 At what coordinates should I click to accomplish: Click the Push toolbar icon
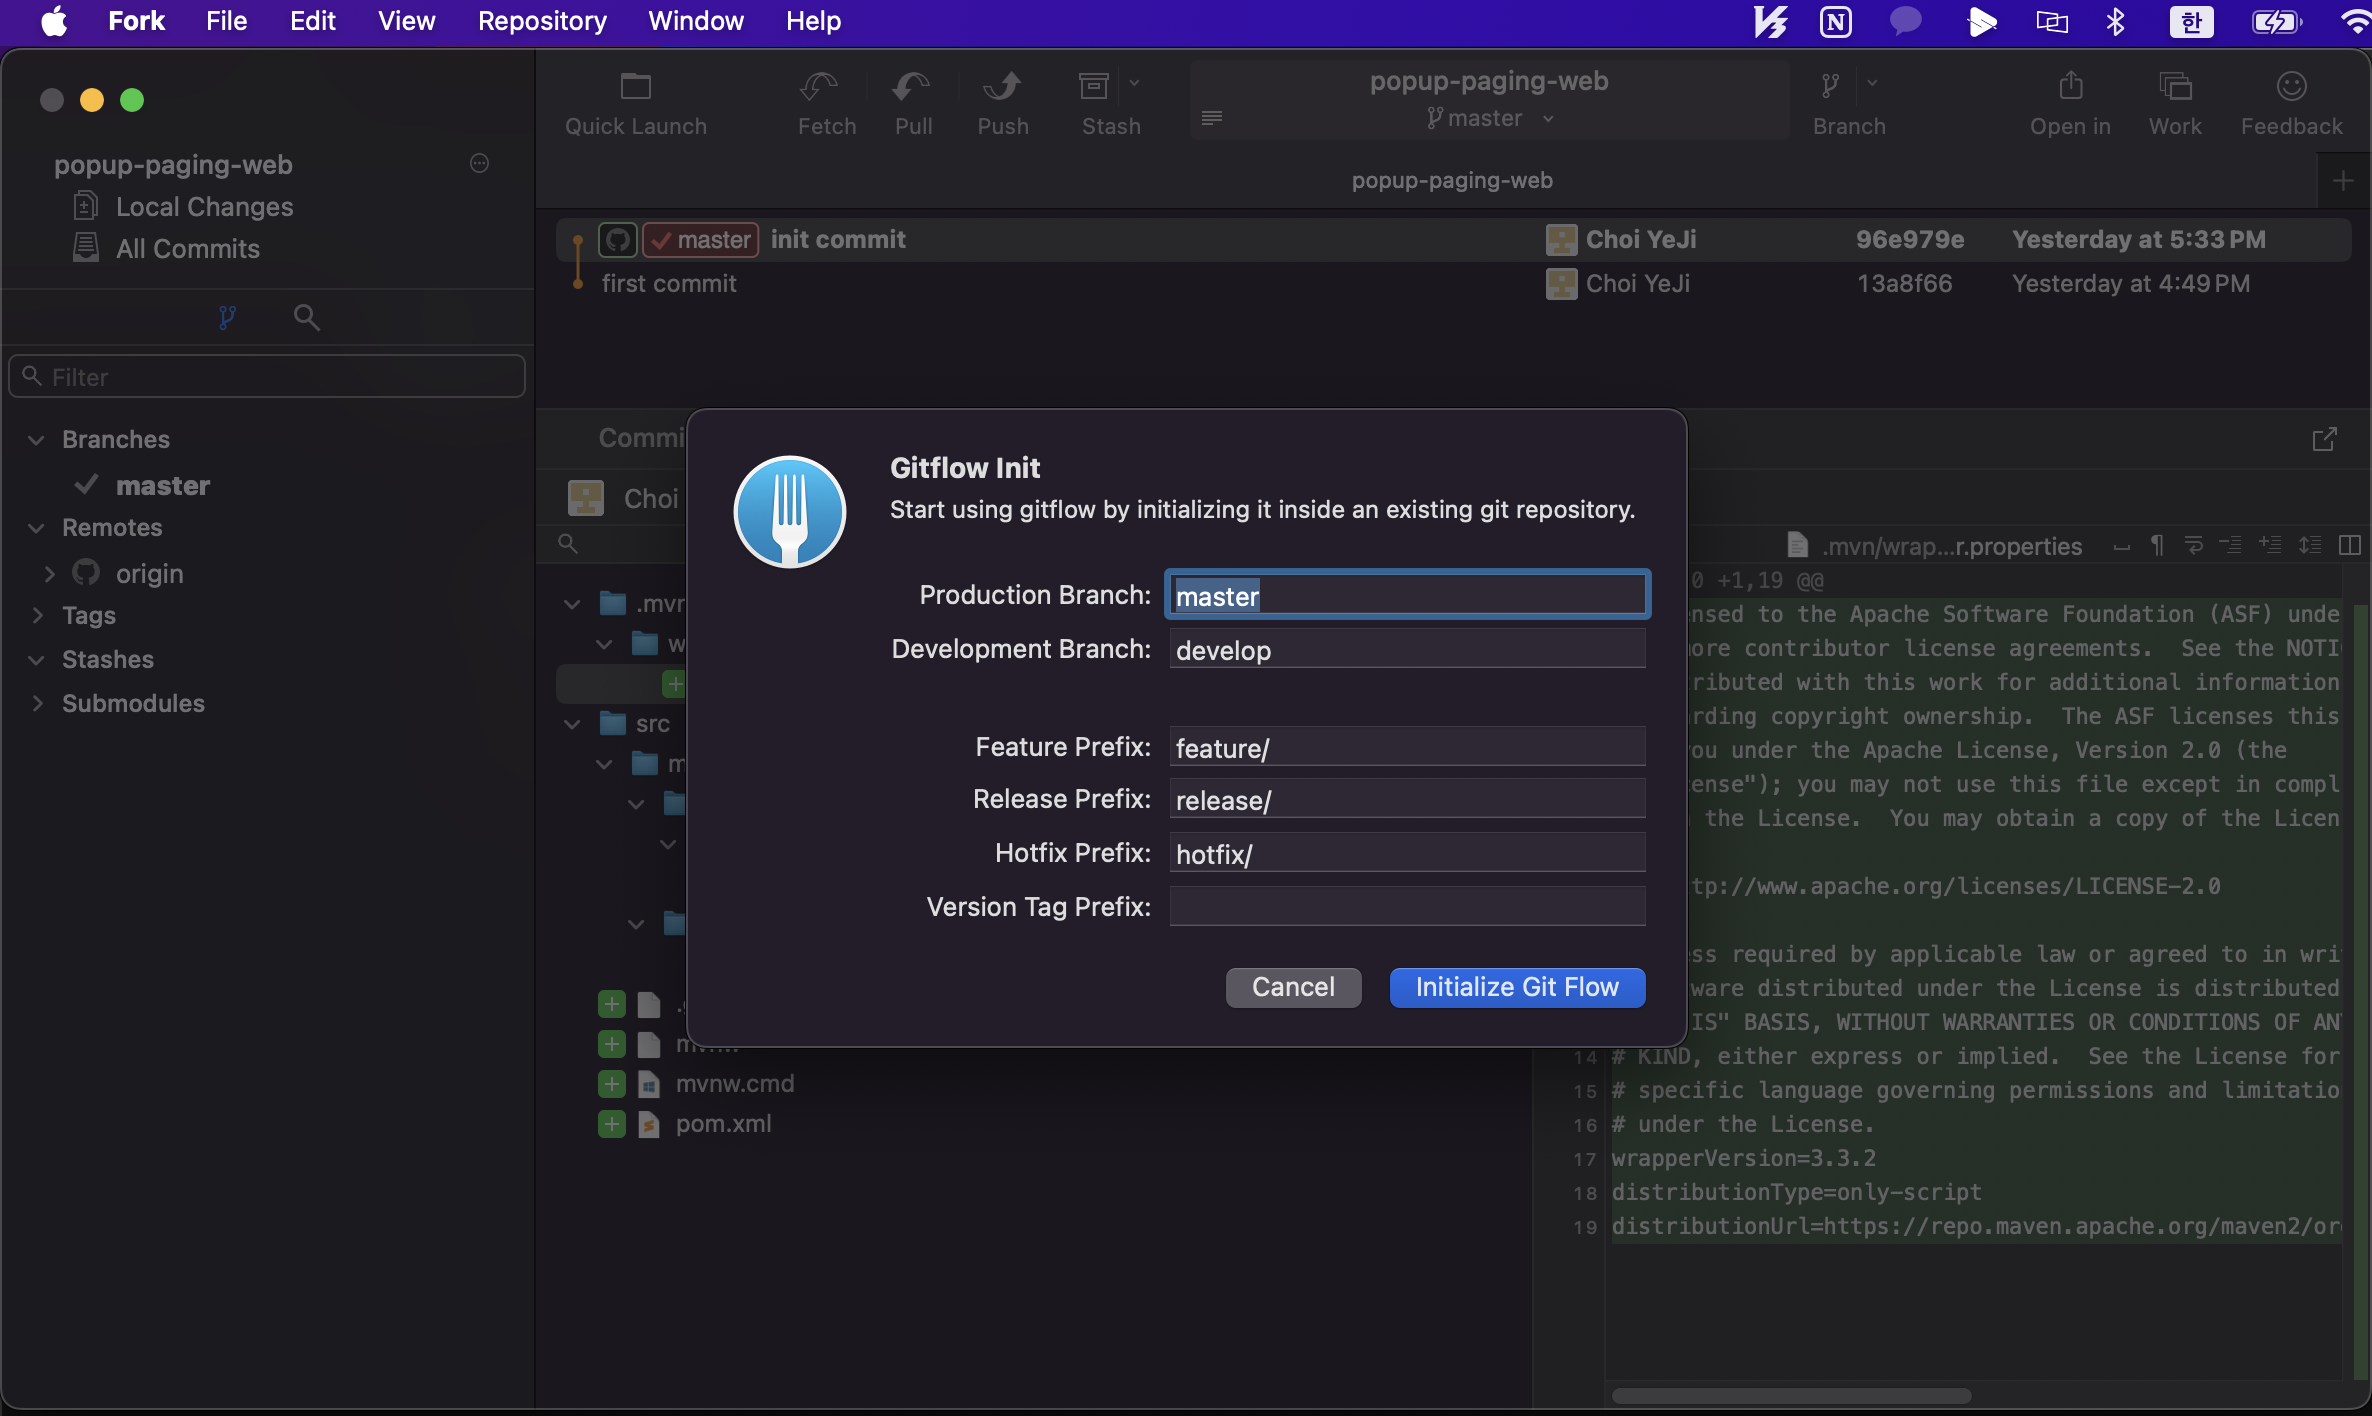[1002, 88]
